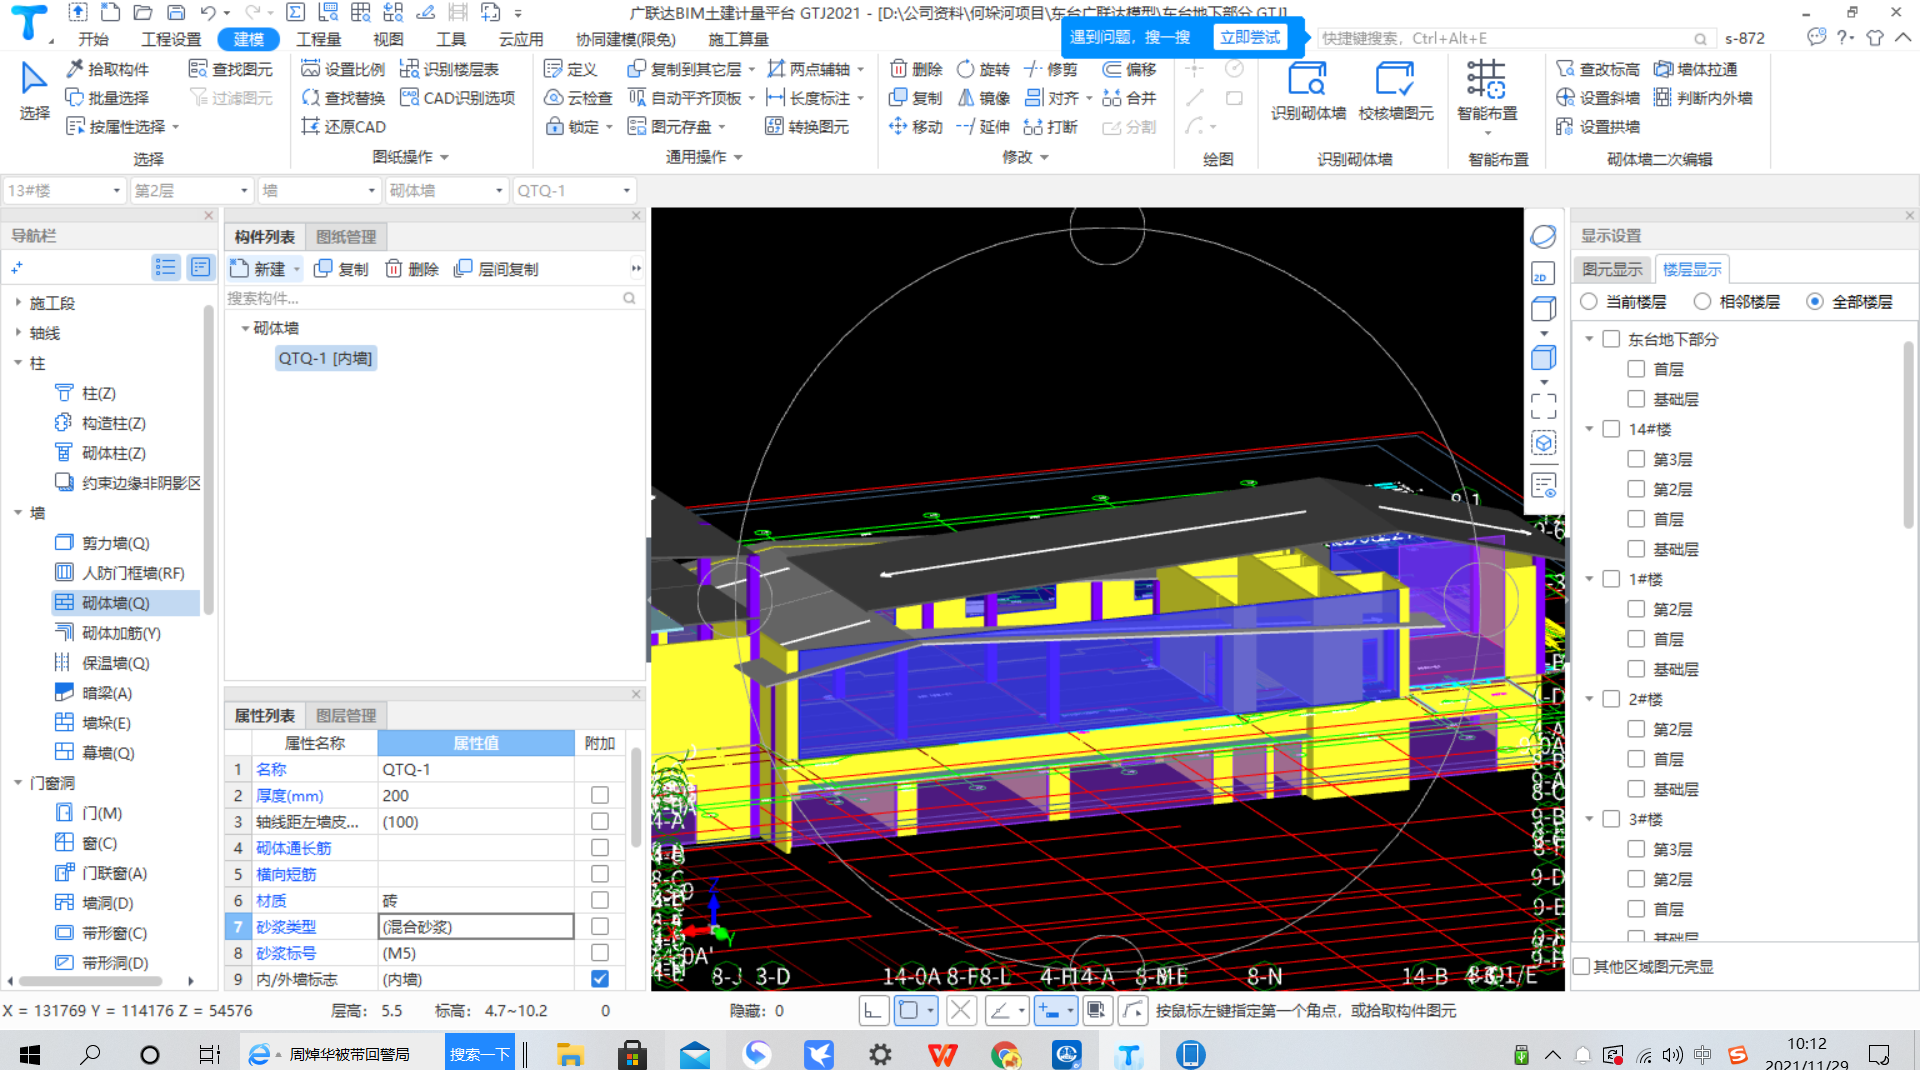The height and width of the screenshot is (1070, 1920).
Task: Click 识别楼层表 recognize floor table
Action: [x=449, y=69]
